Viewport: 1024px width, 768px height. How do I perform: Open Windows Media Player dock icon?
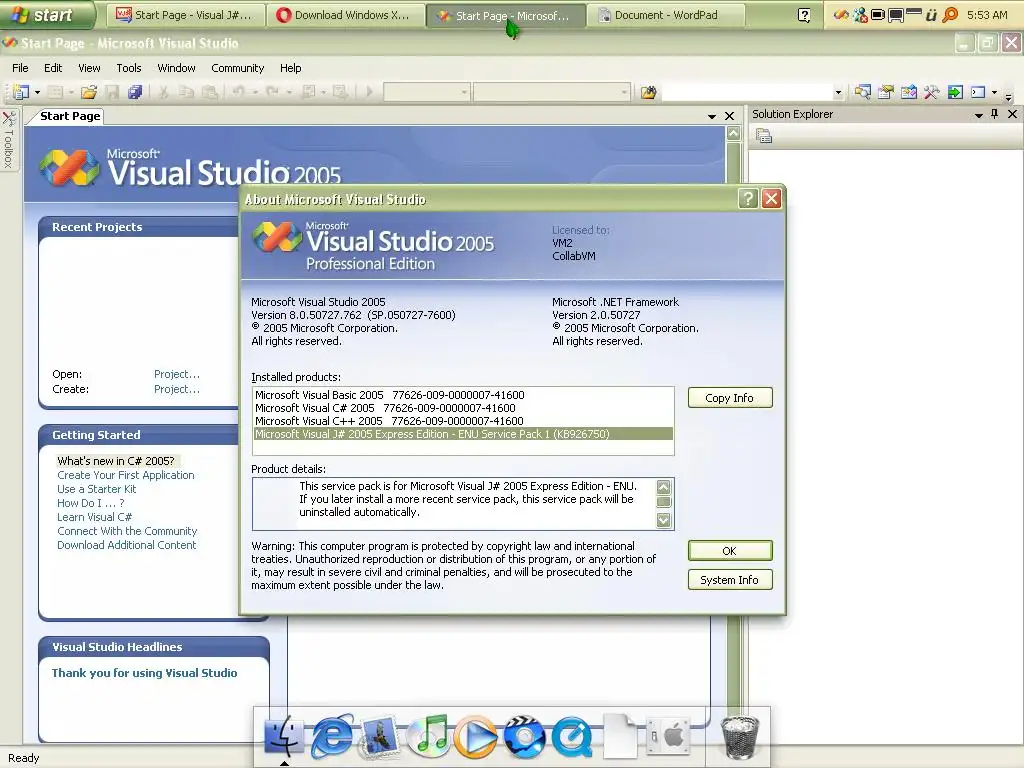pos(475,736)
